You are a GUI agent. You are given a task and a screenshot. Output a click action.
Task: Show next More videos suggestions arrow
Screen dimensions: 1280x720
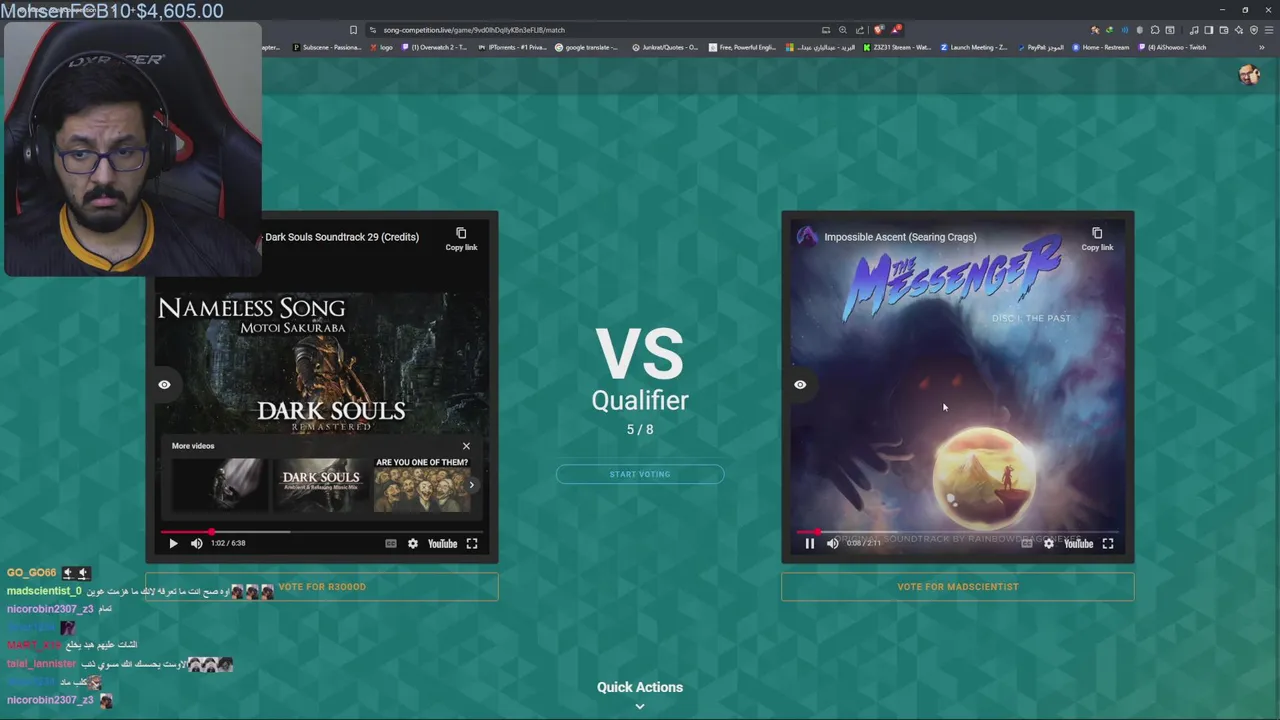pyautogui.click(x=472, y=485)
